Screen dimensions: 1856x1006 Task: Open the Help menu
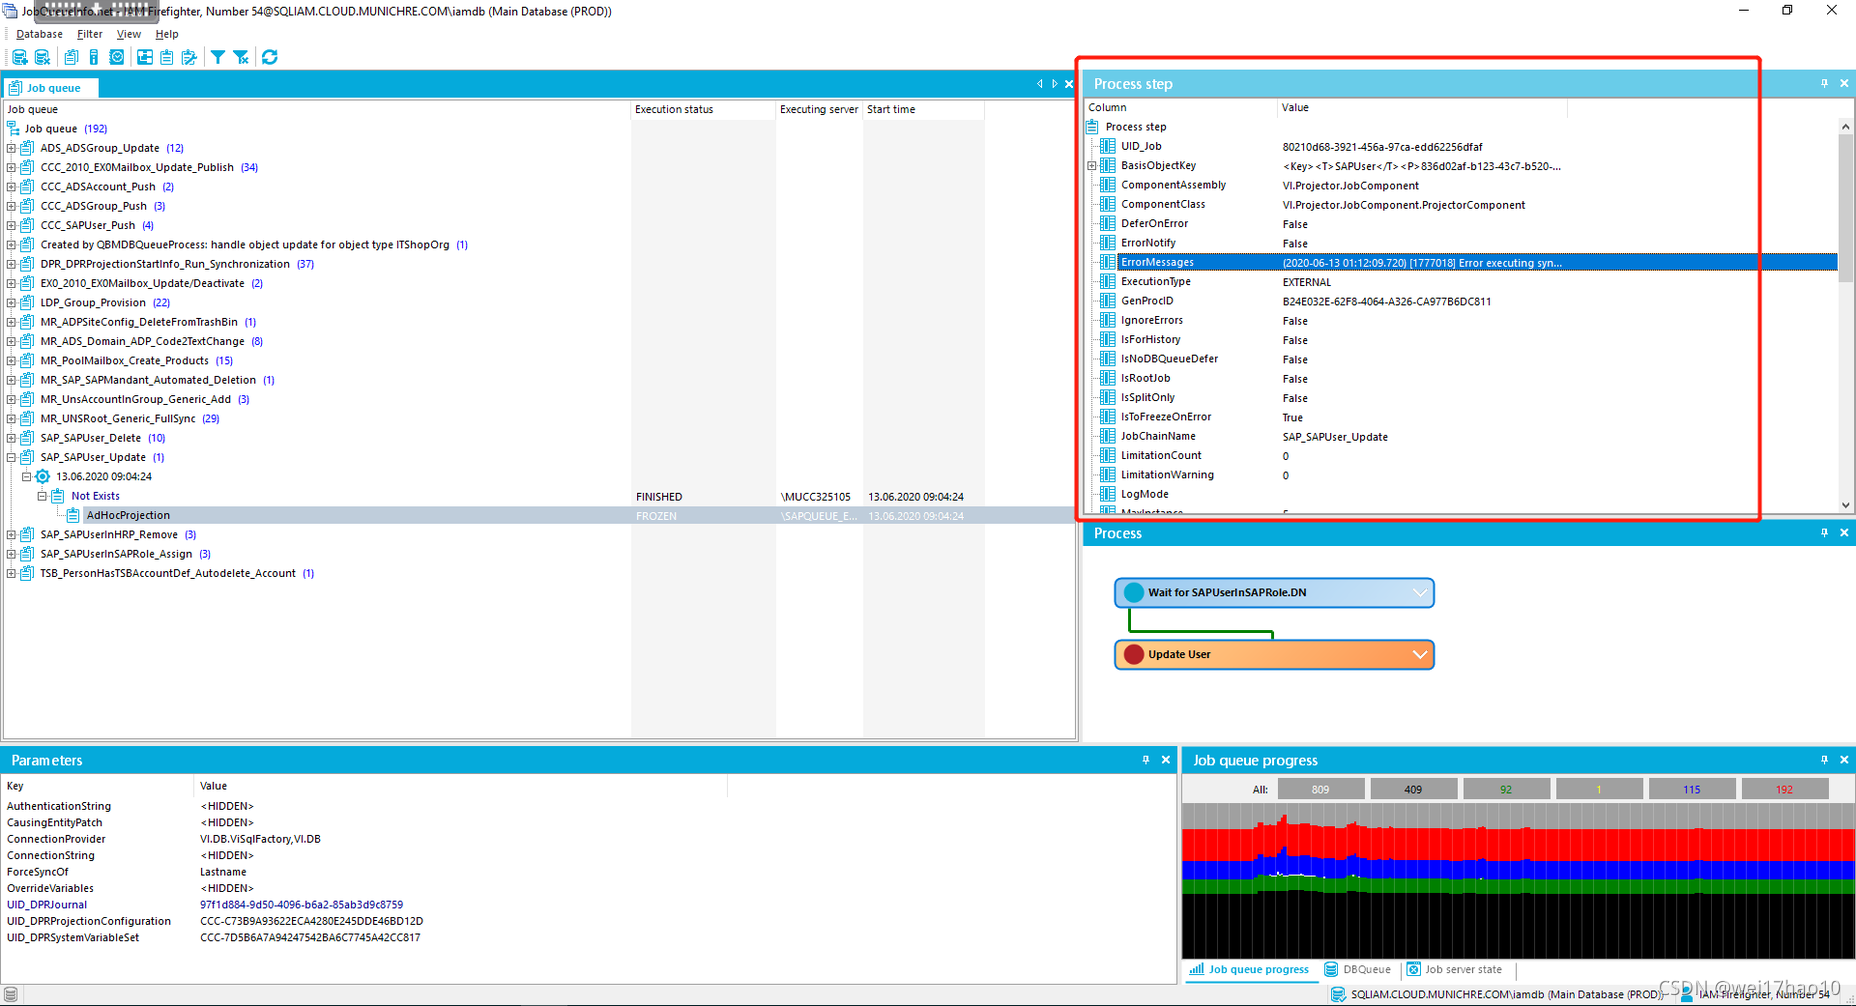point(167,34)
